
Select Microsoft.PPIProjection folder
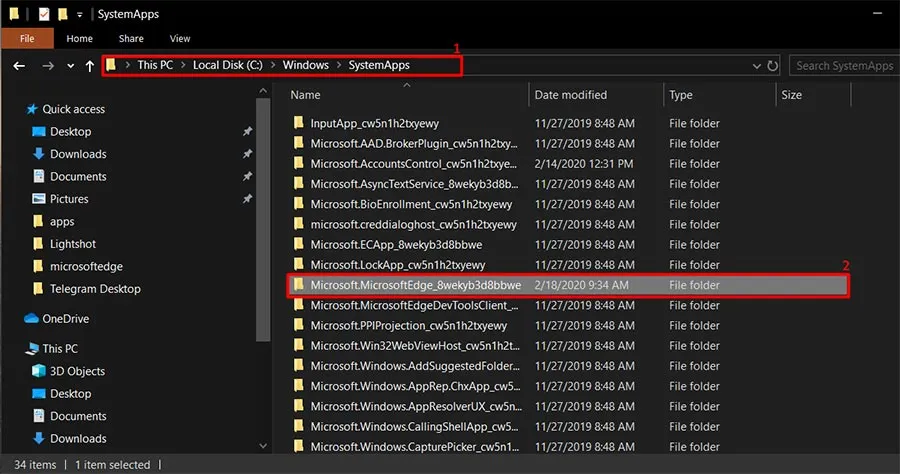coord(409,325)
